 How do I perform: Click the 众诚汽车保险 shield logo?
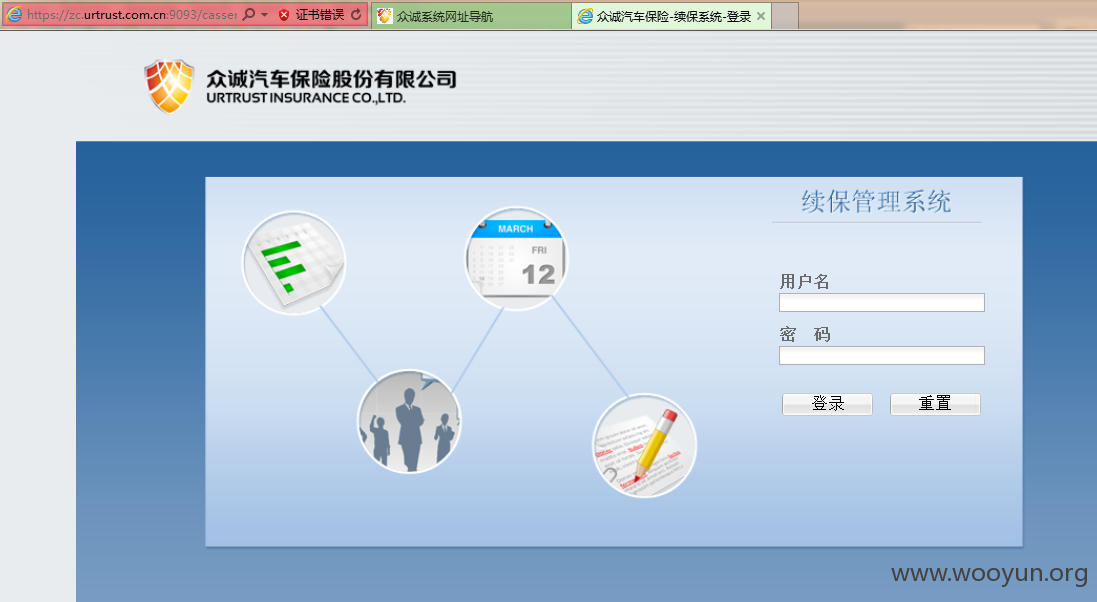169,86
